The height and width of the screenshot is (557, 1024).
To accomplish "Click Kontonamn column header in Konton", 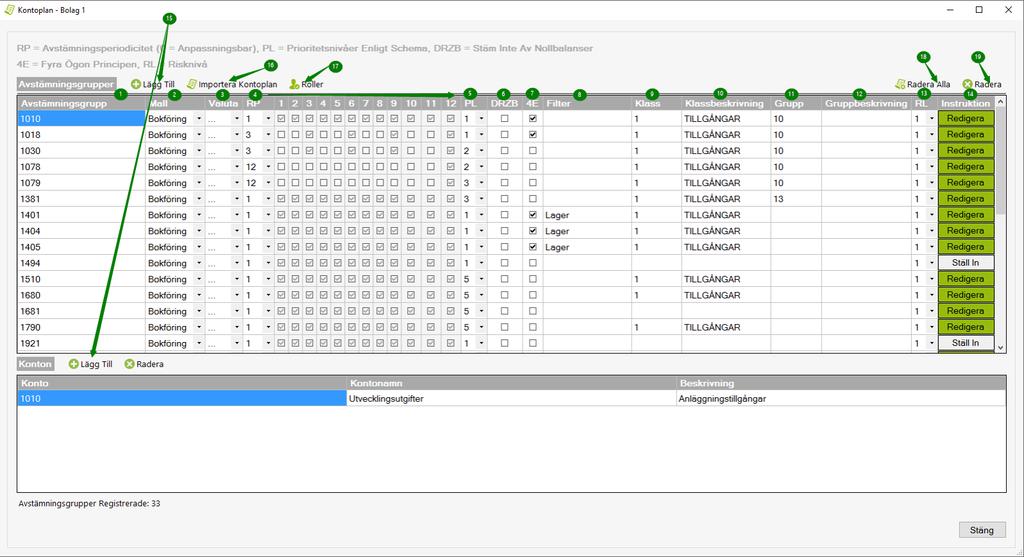I will 511,383.
